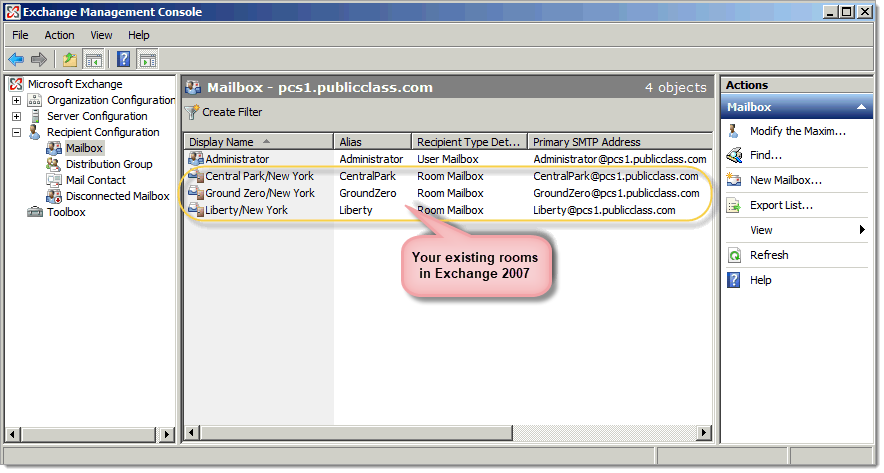Click Modify the Maxim... action link
884x473 pixels.
[x=798, y=131]
